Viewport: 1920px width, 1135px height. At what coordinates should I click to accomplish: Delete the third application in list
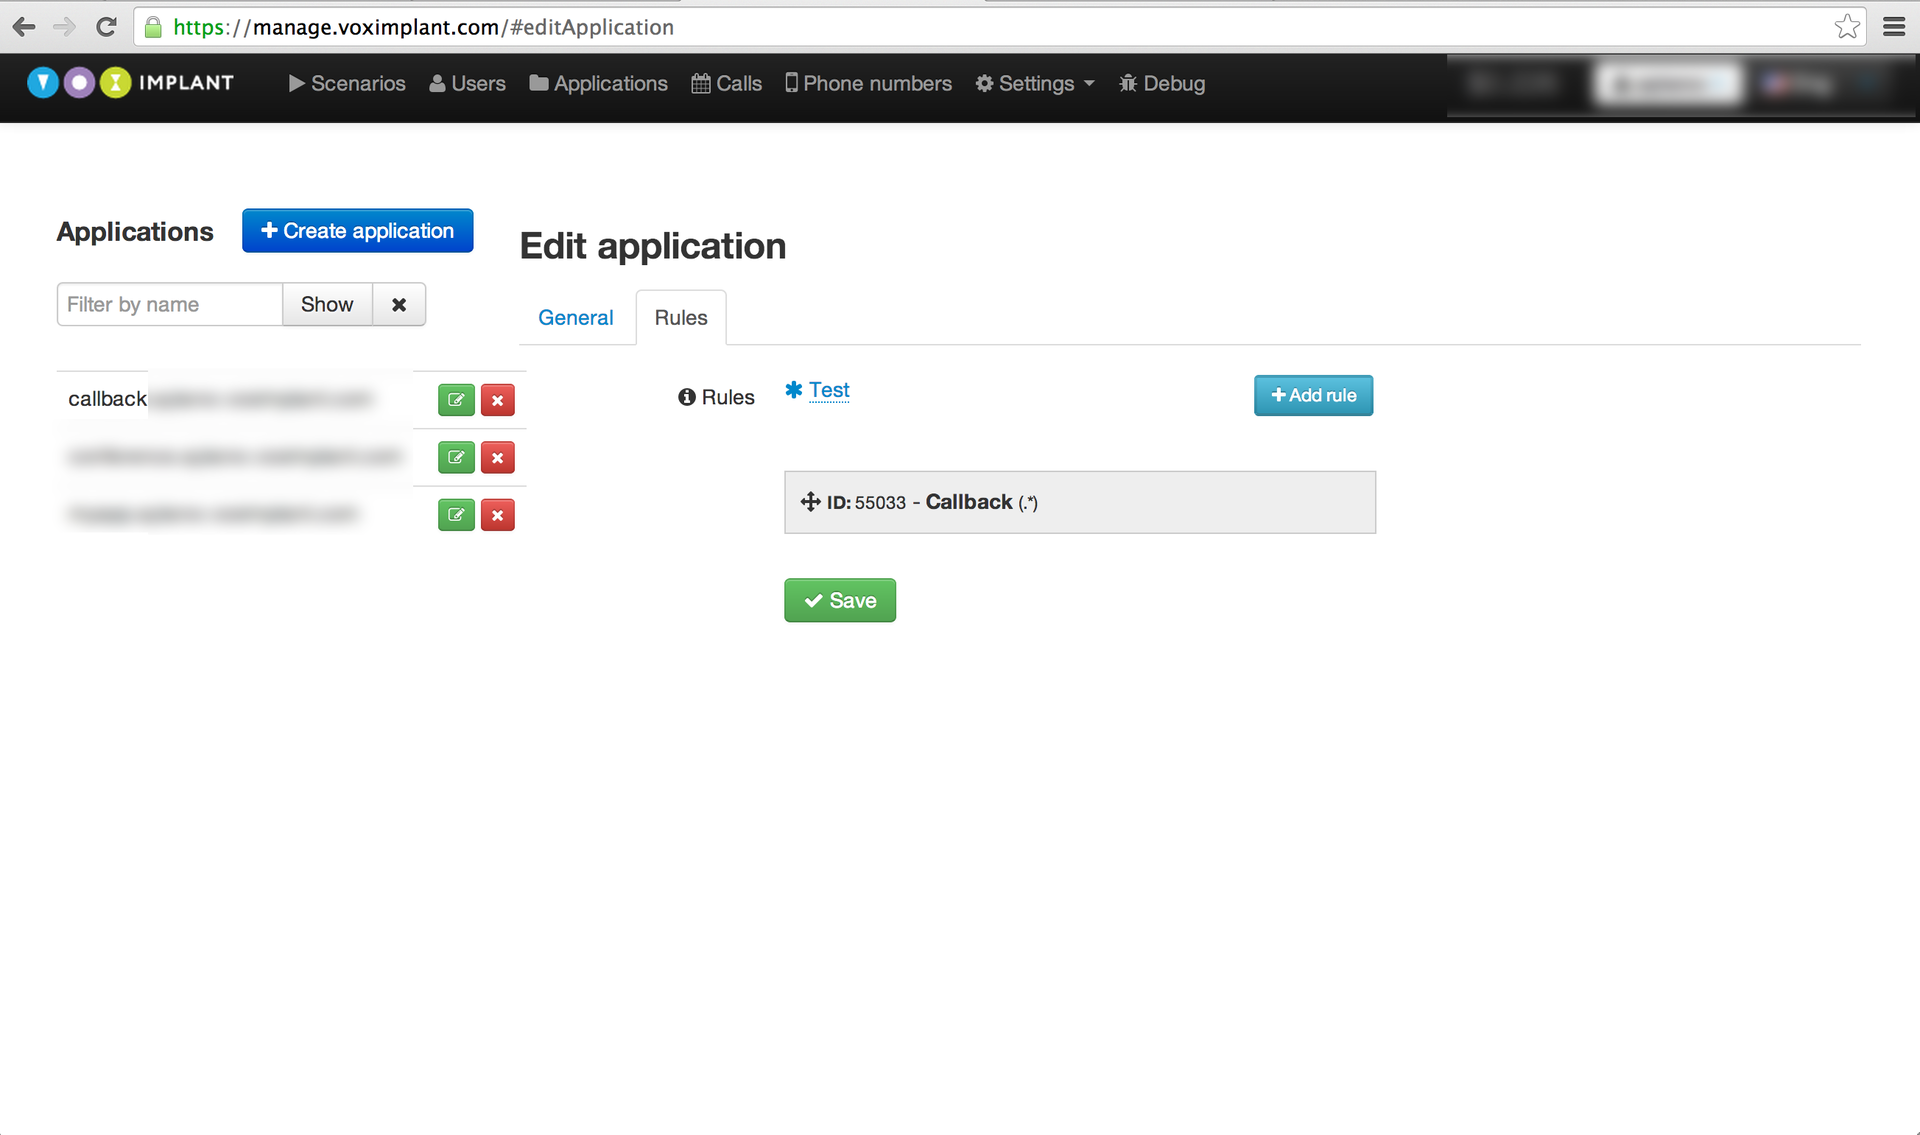point(497,515)
